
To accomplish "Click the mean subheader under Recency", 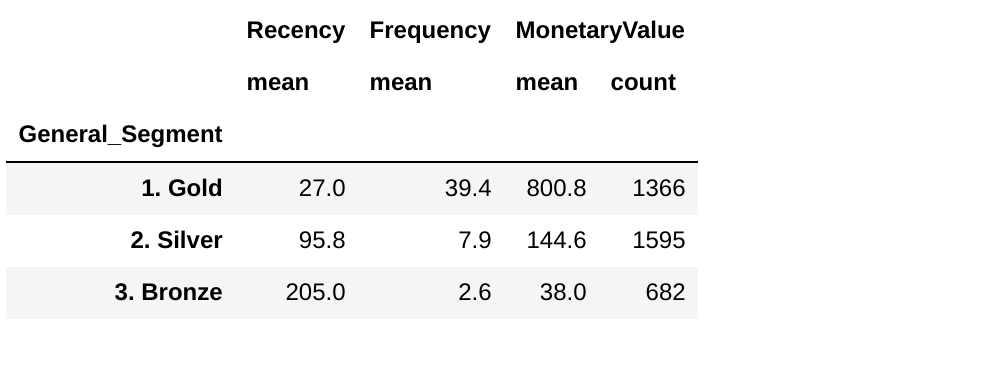I will pyautogui.click(x=278, y=83).
